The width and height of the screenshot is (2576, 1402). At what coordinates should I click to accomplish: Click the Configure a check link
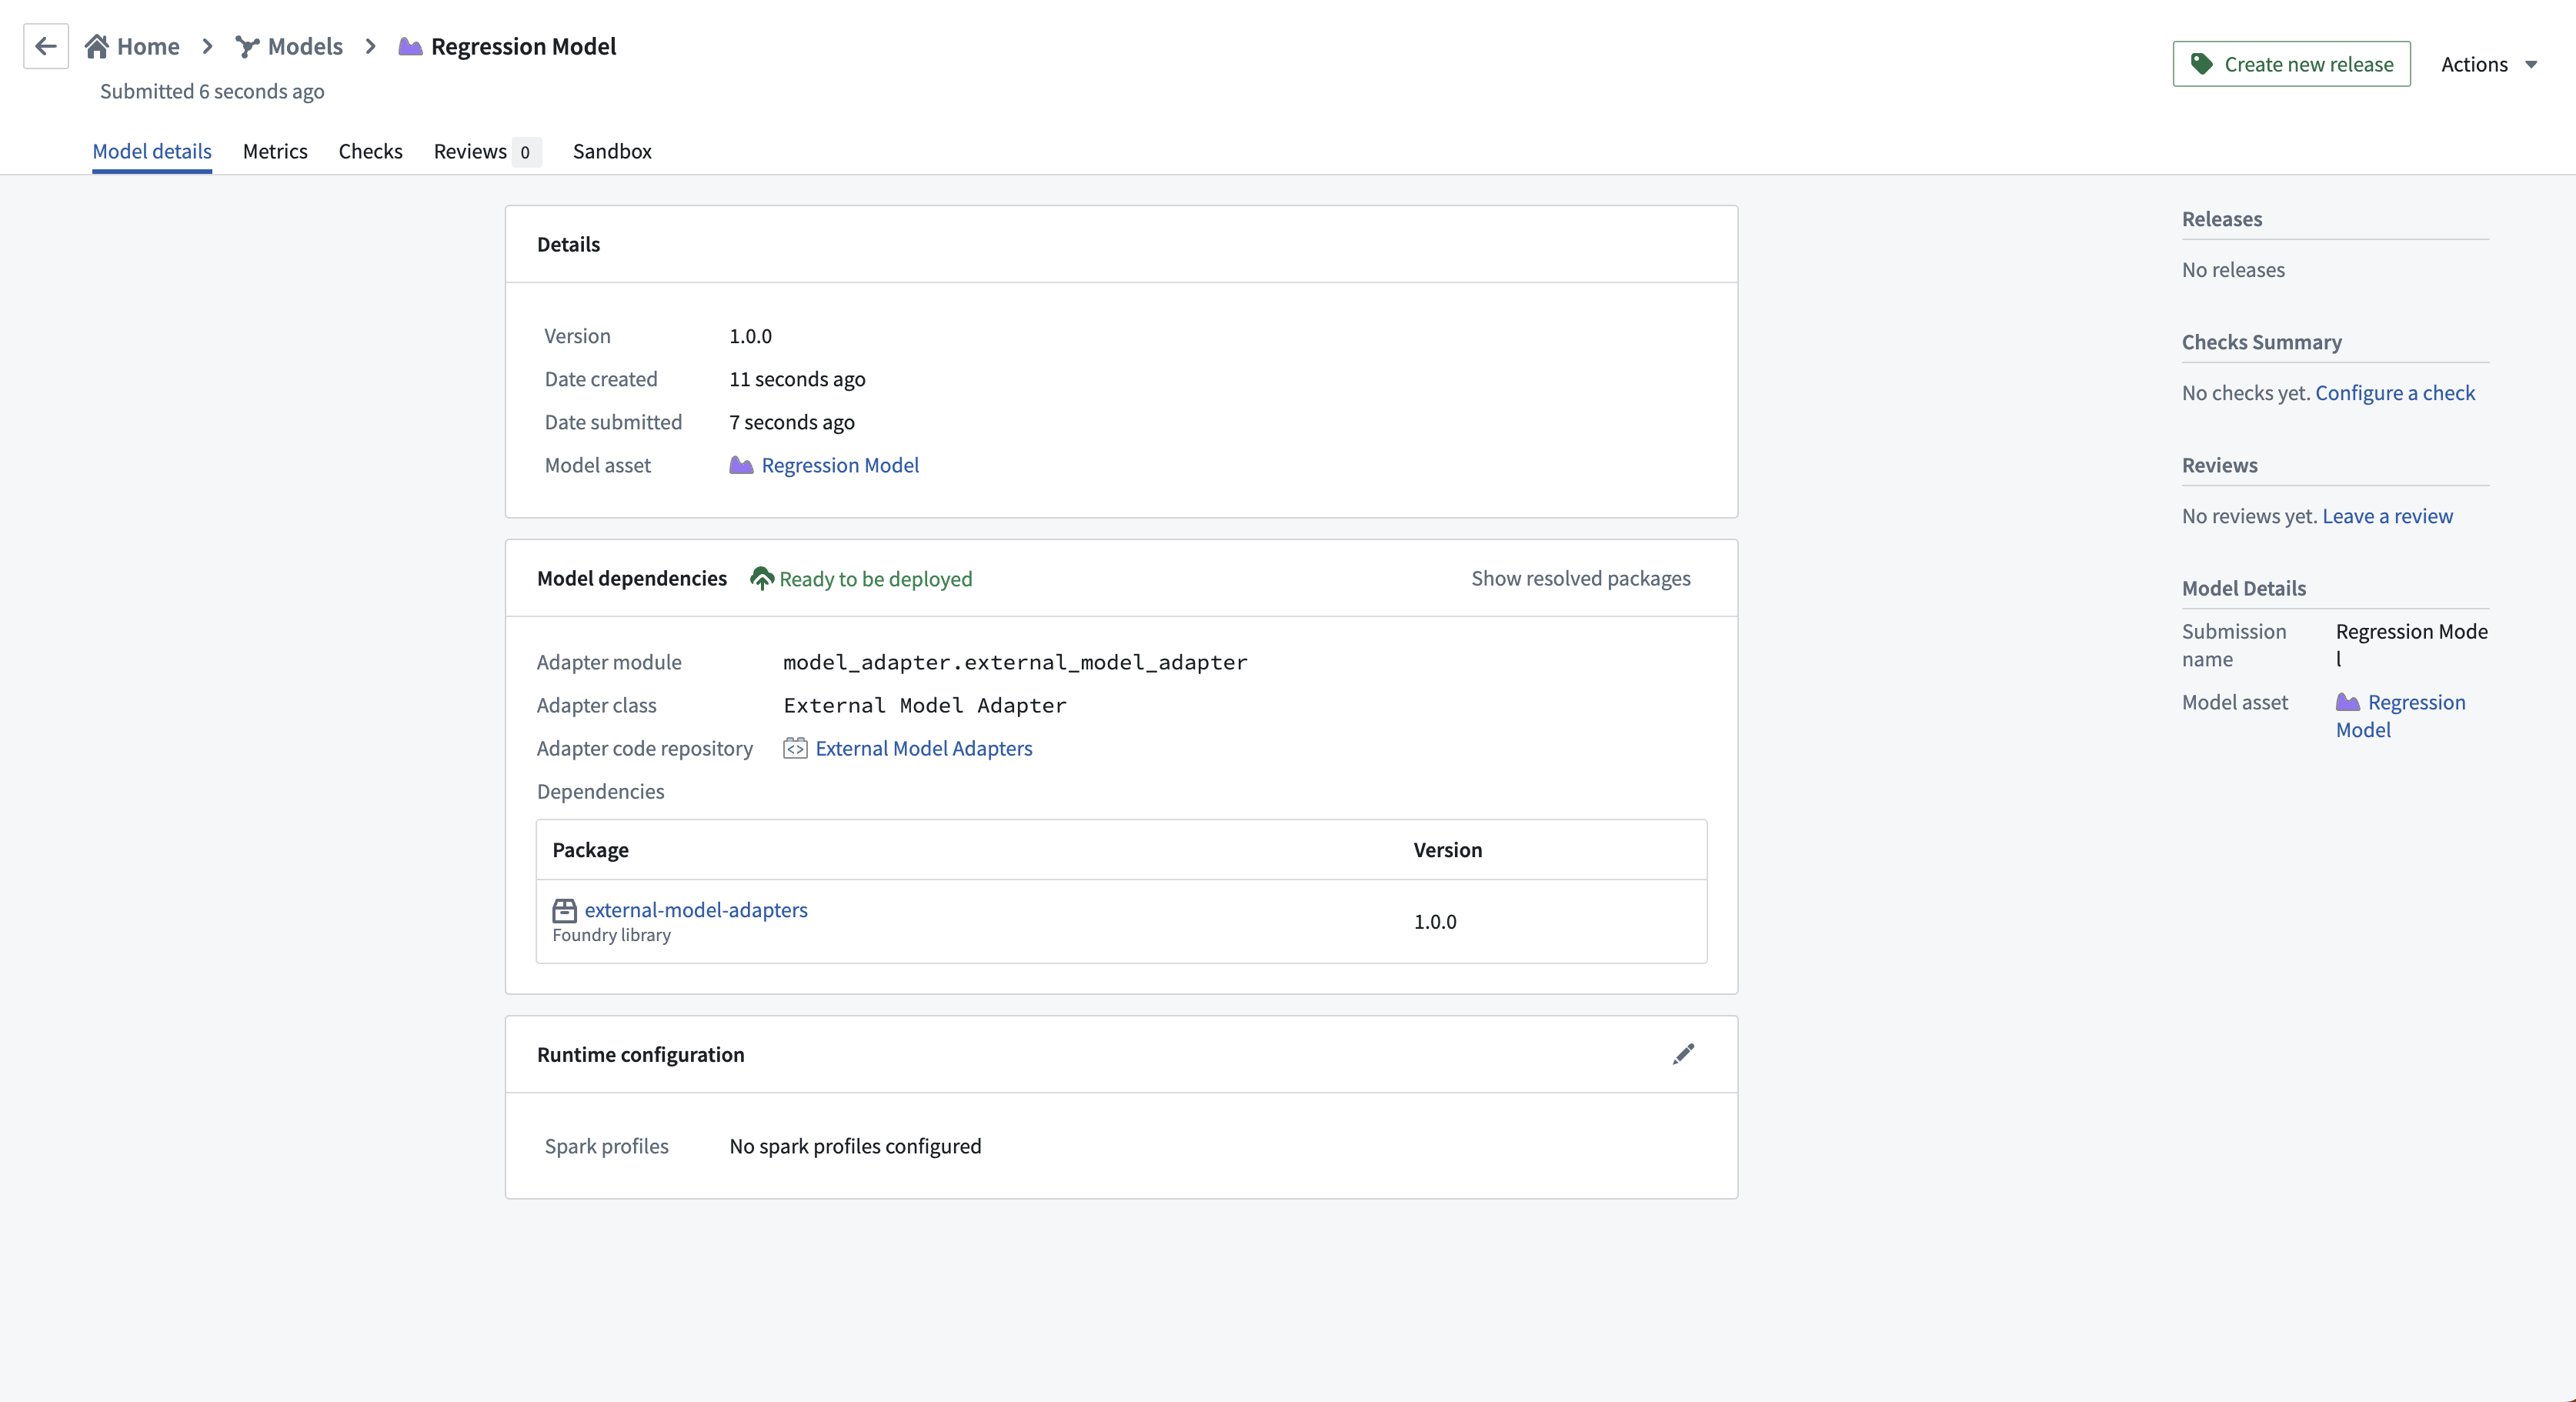[2395, 393]
